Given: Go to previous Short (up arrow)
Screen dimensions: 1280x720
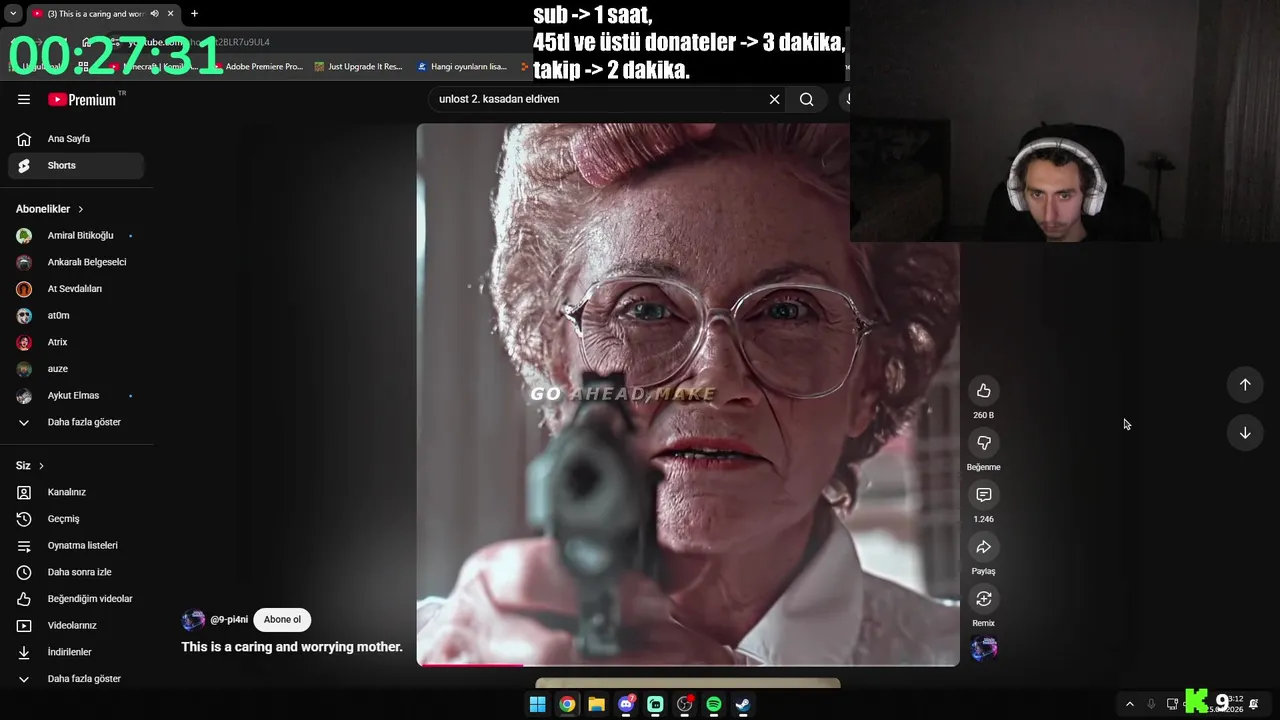Looking at the screenshot, I should pos(1245,385).
